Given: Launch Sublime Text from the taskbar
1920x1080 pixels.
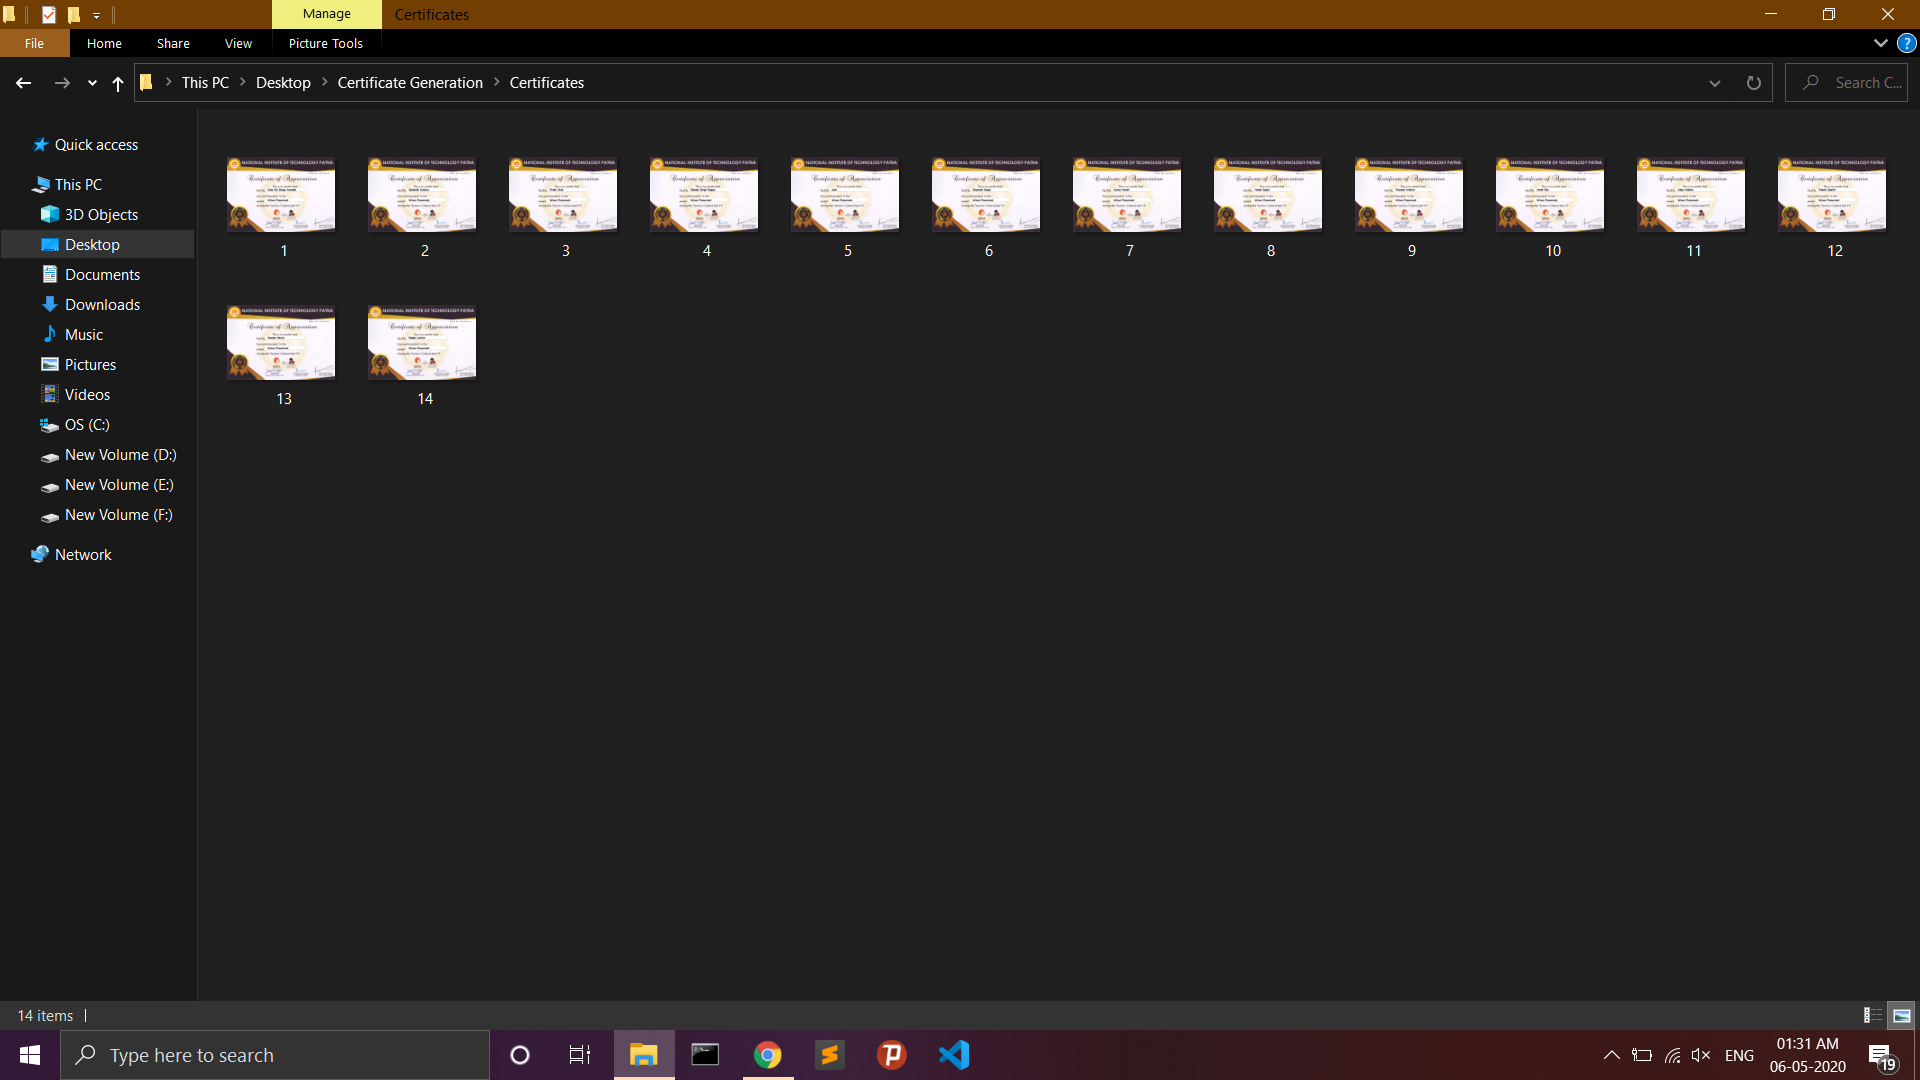Looking at the screenshot, I should (x=829, y=1055).
